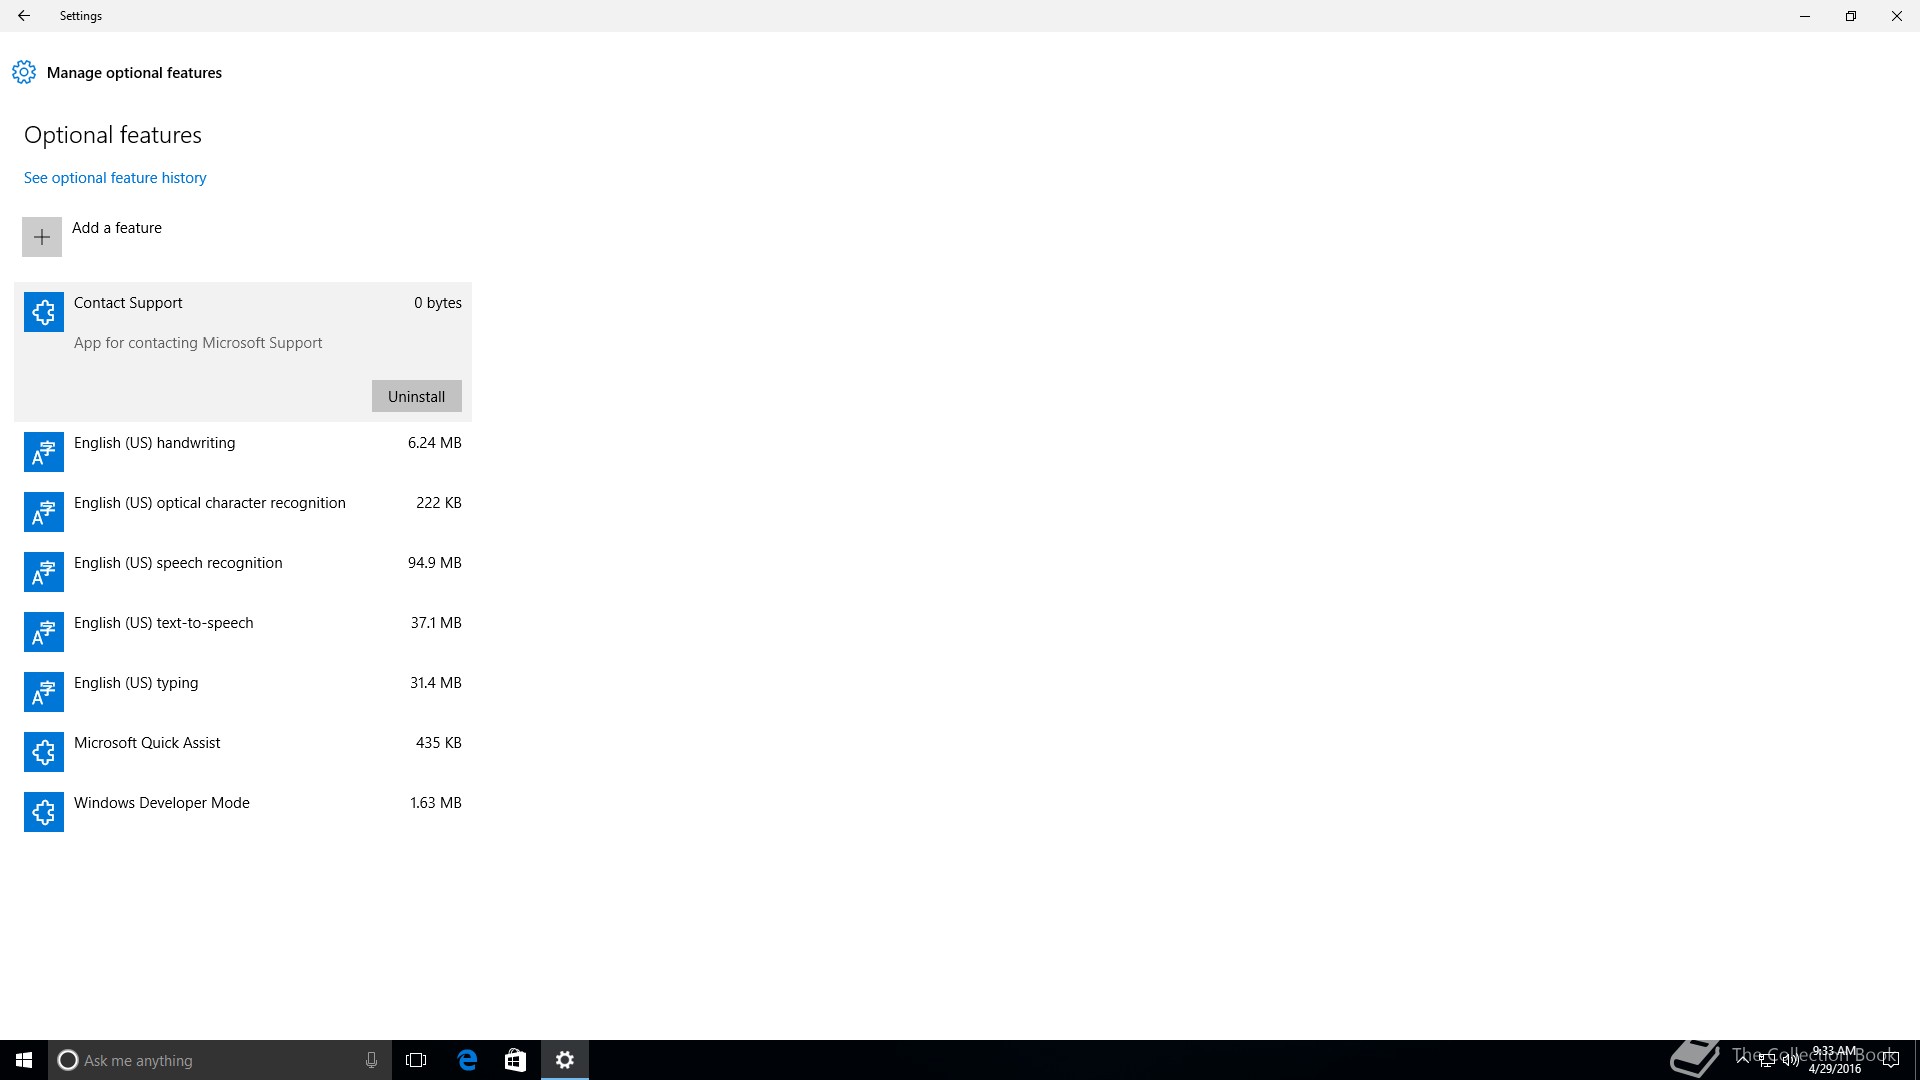
Task: Click the plus icon for Add a feature
Action: pyautogui.click(x=42, y=237)
